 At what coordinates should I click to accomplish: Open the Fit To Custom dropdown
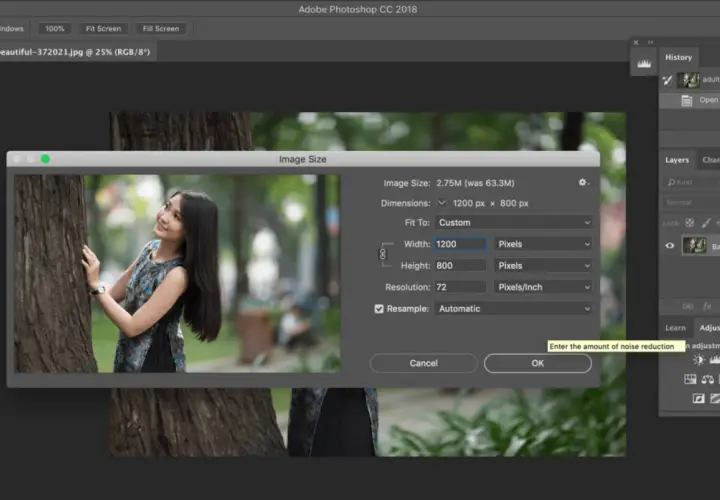click(x=513, y=223)
